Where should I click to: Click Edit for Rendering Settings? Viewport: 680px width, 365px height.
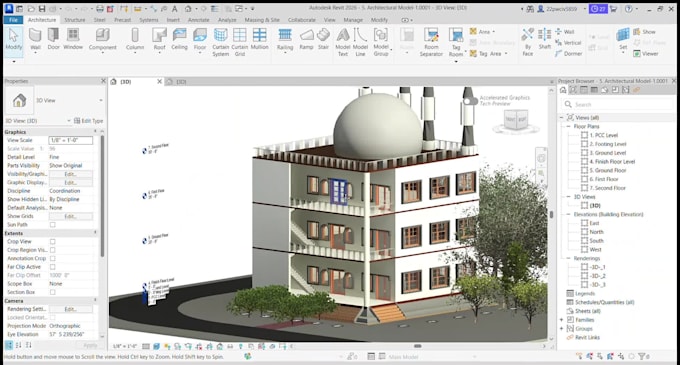70,309
